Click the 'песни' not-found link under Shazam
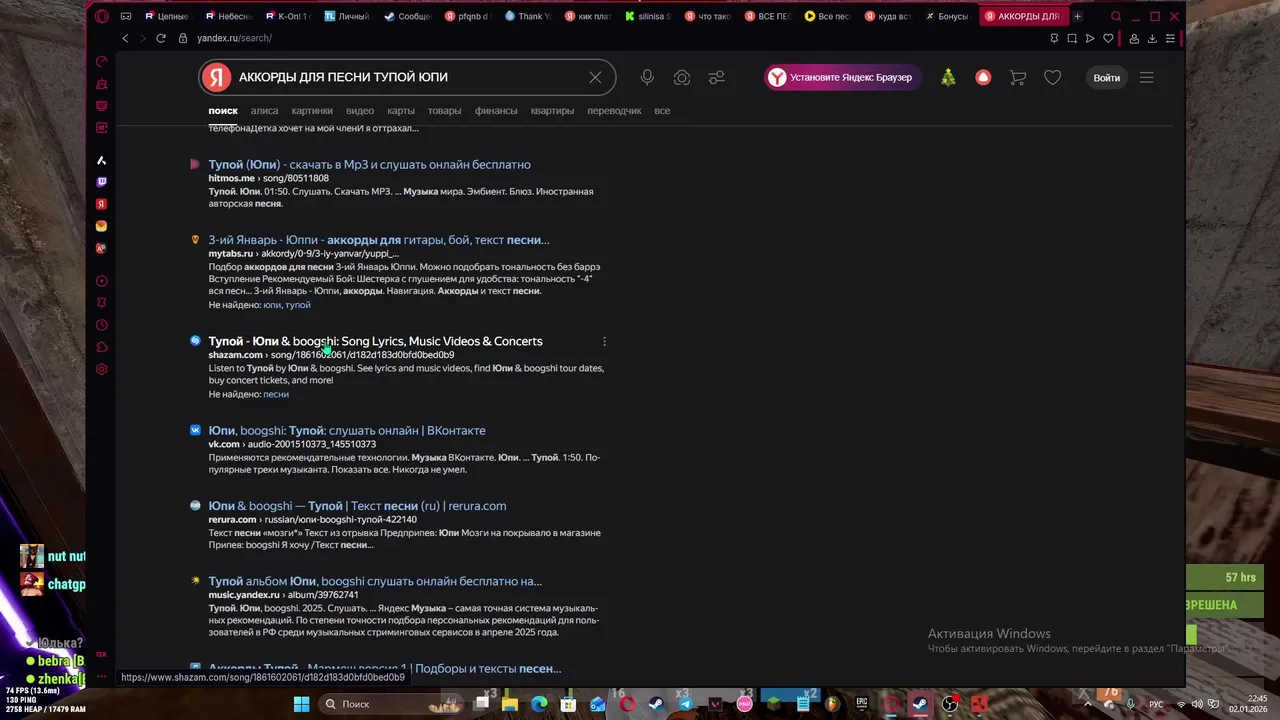 276,394
